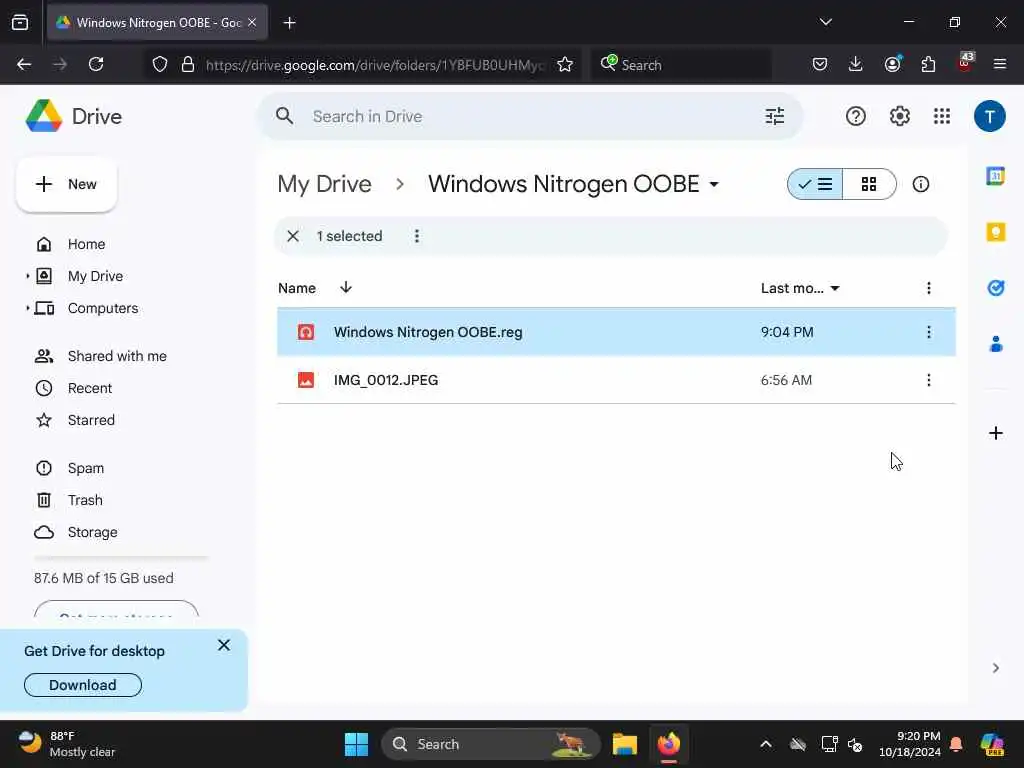Dismiss Get Drive for desktop banner
The height and width of the screenshot is (768, 1024).
[224, 645]
